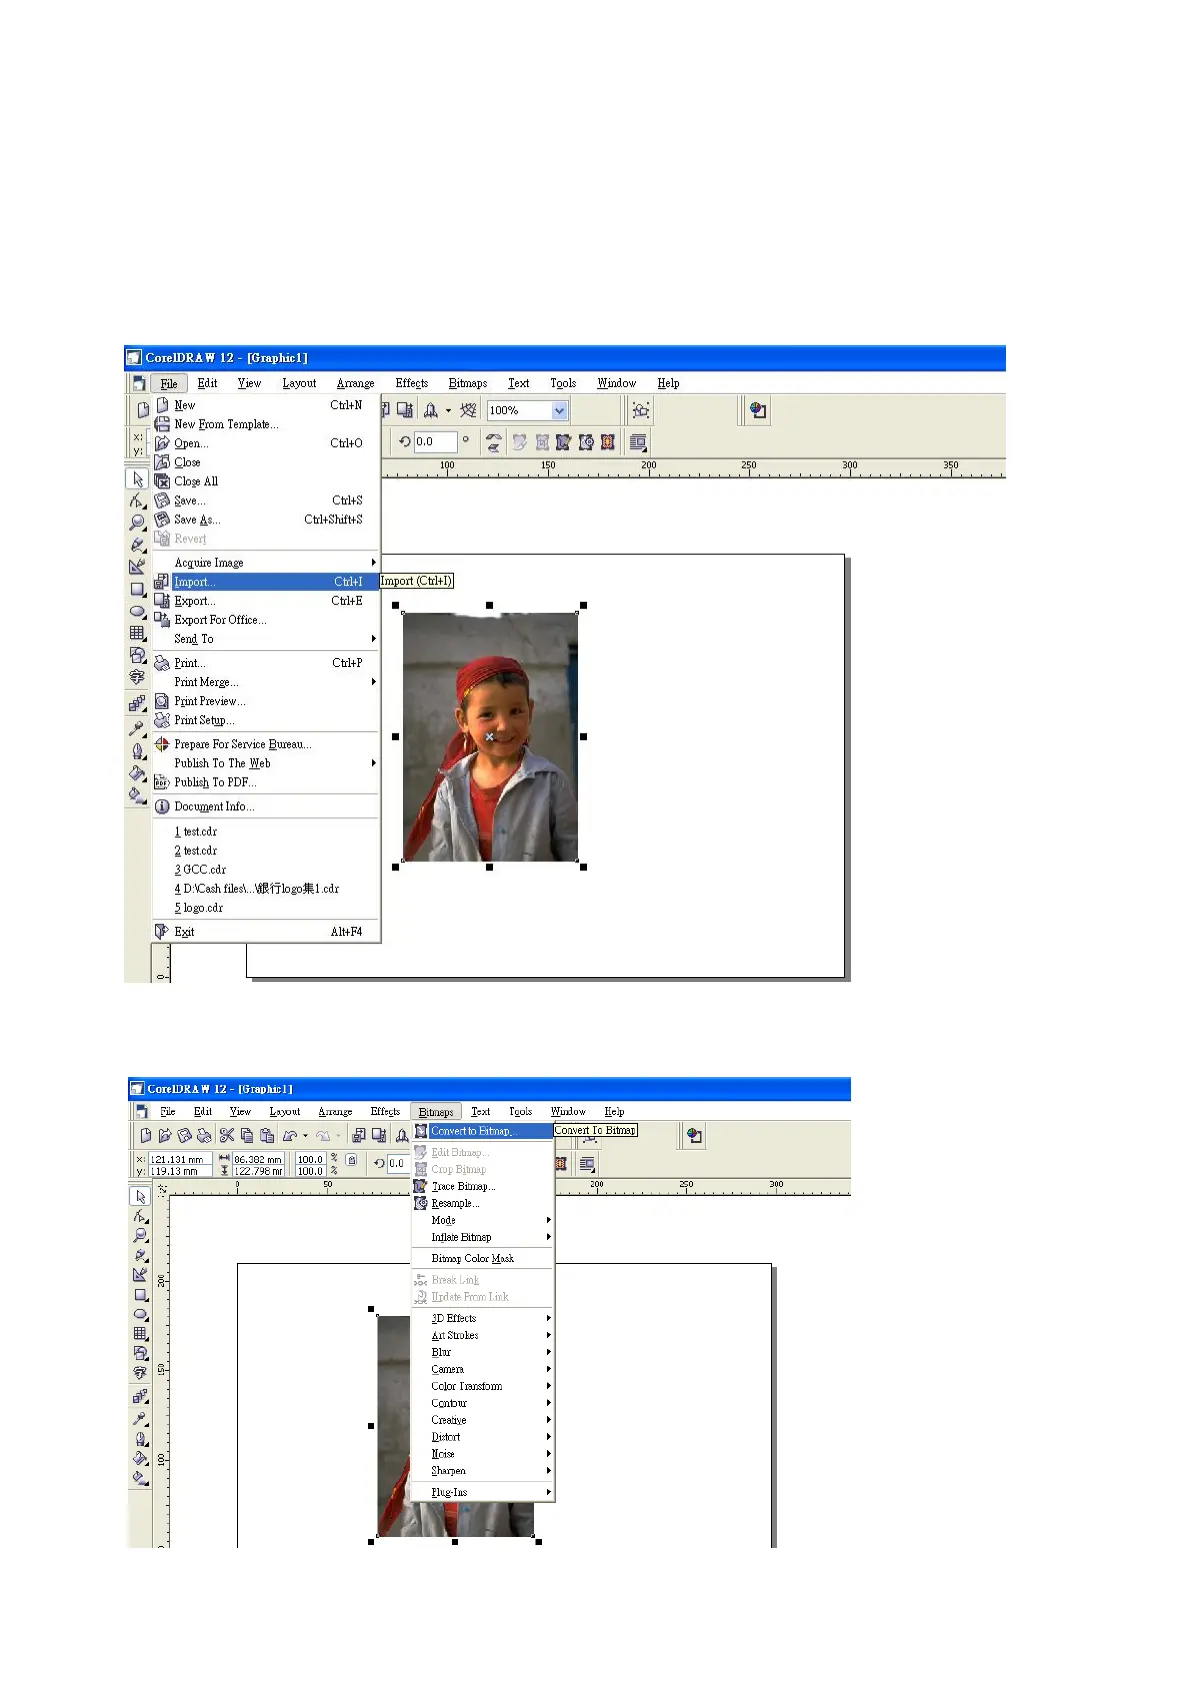
Task: Click the Cut scissors icon in bottom window
Action: click(x=227, y=1135)
